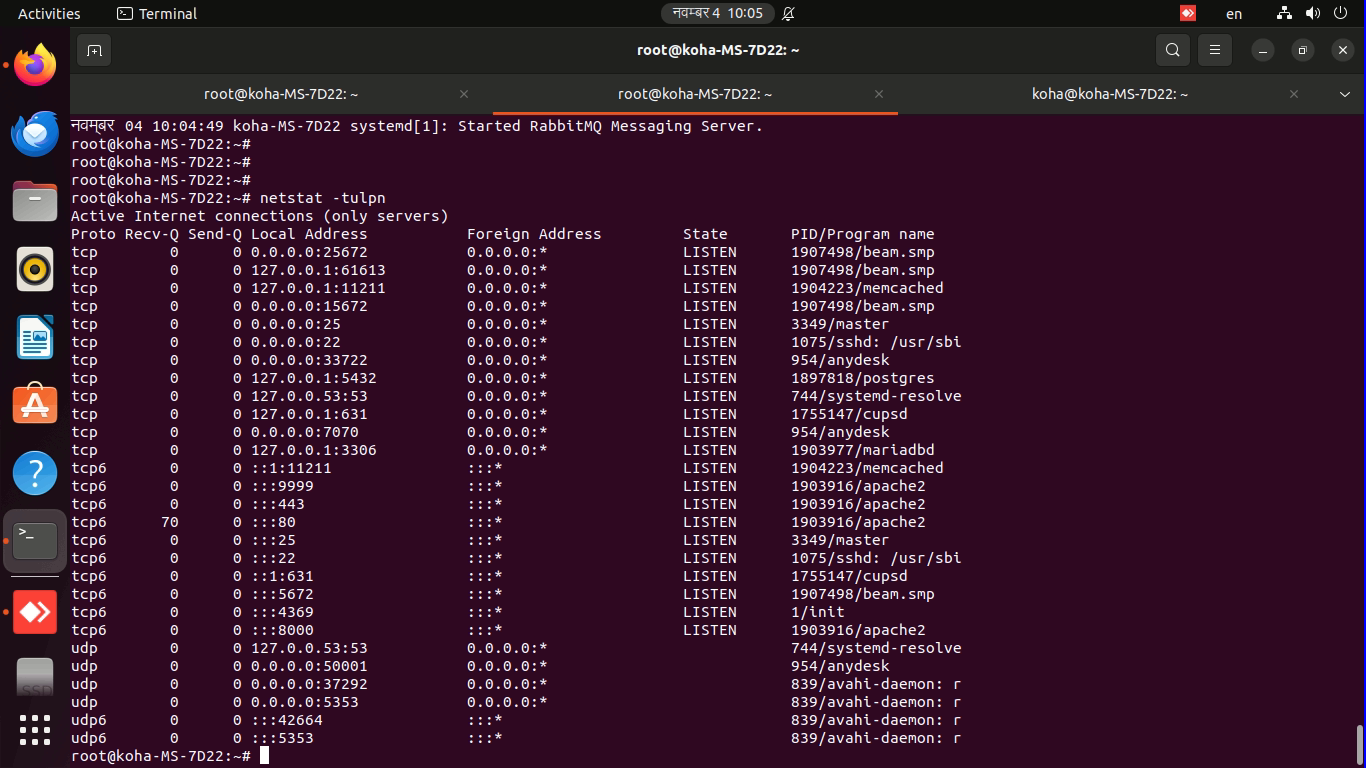This screenshot has width=1366, height=768.
Task: Click the terminal search icon
Action: [1173, 50]
